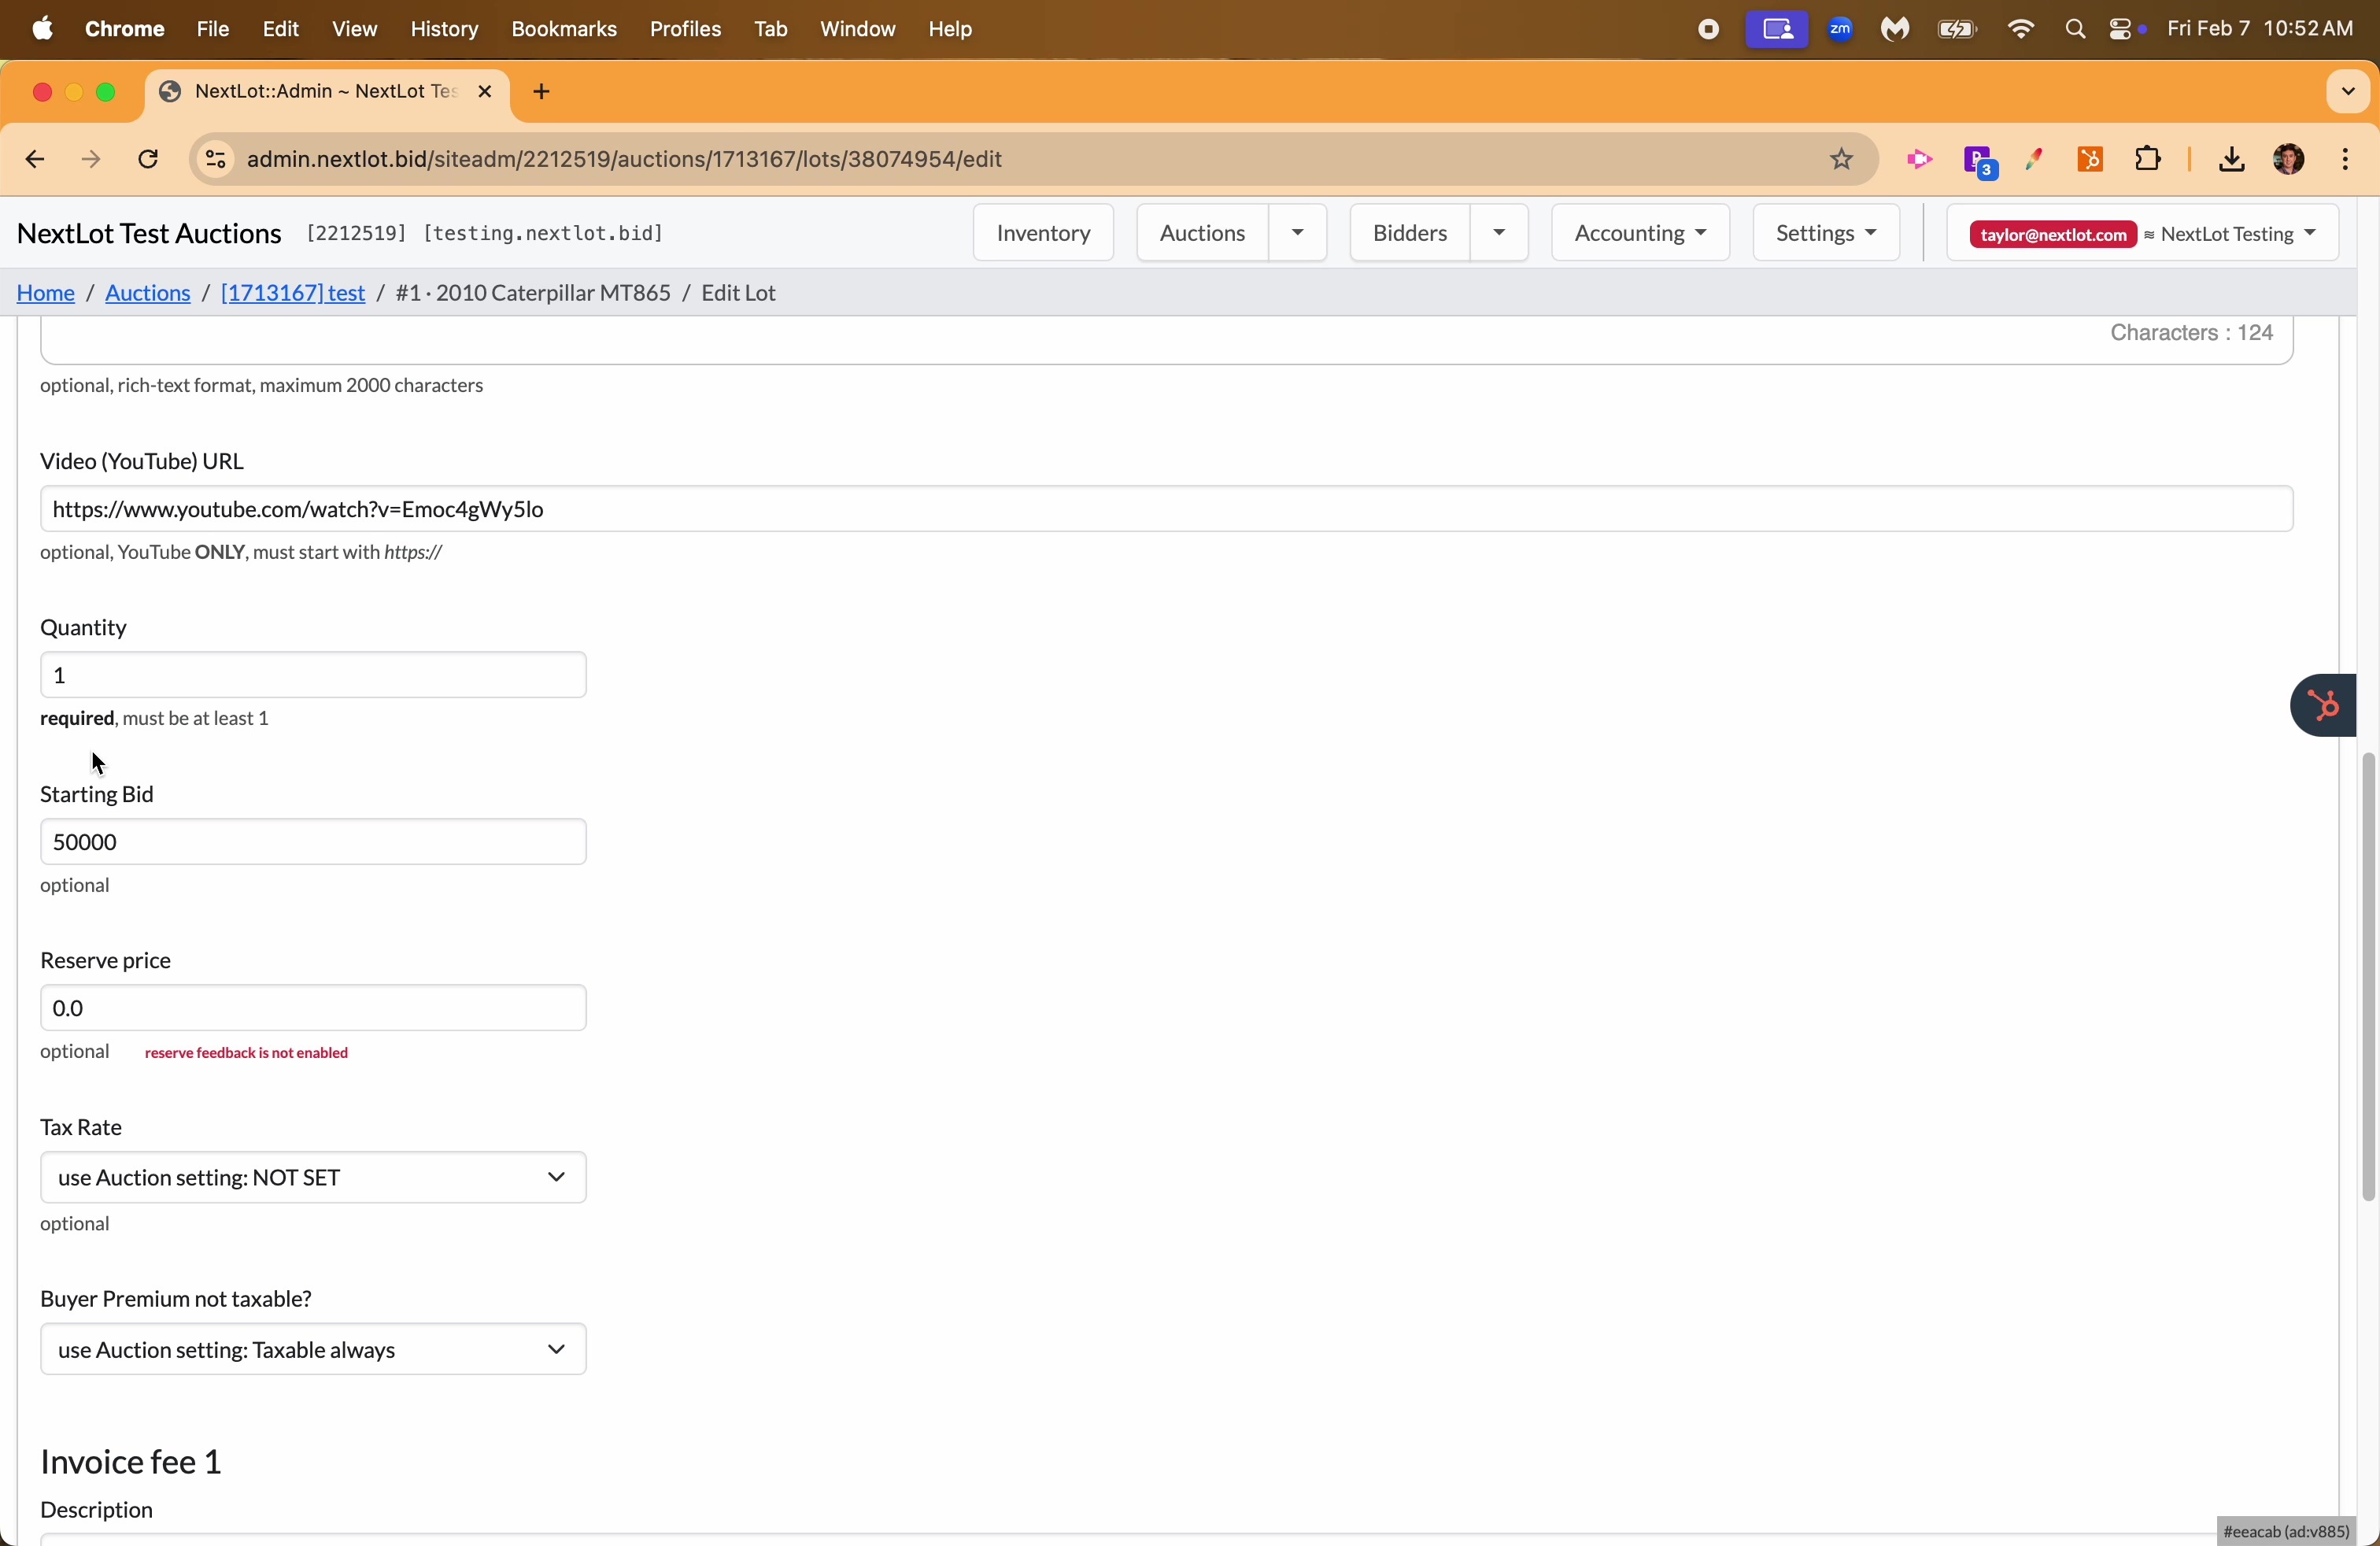Open Buyer Premium not taxable dropdown
Screen dimensions: 2380x1546
point(313,1350)
